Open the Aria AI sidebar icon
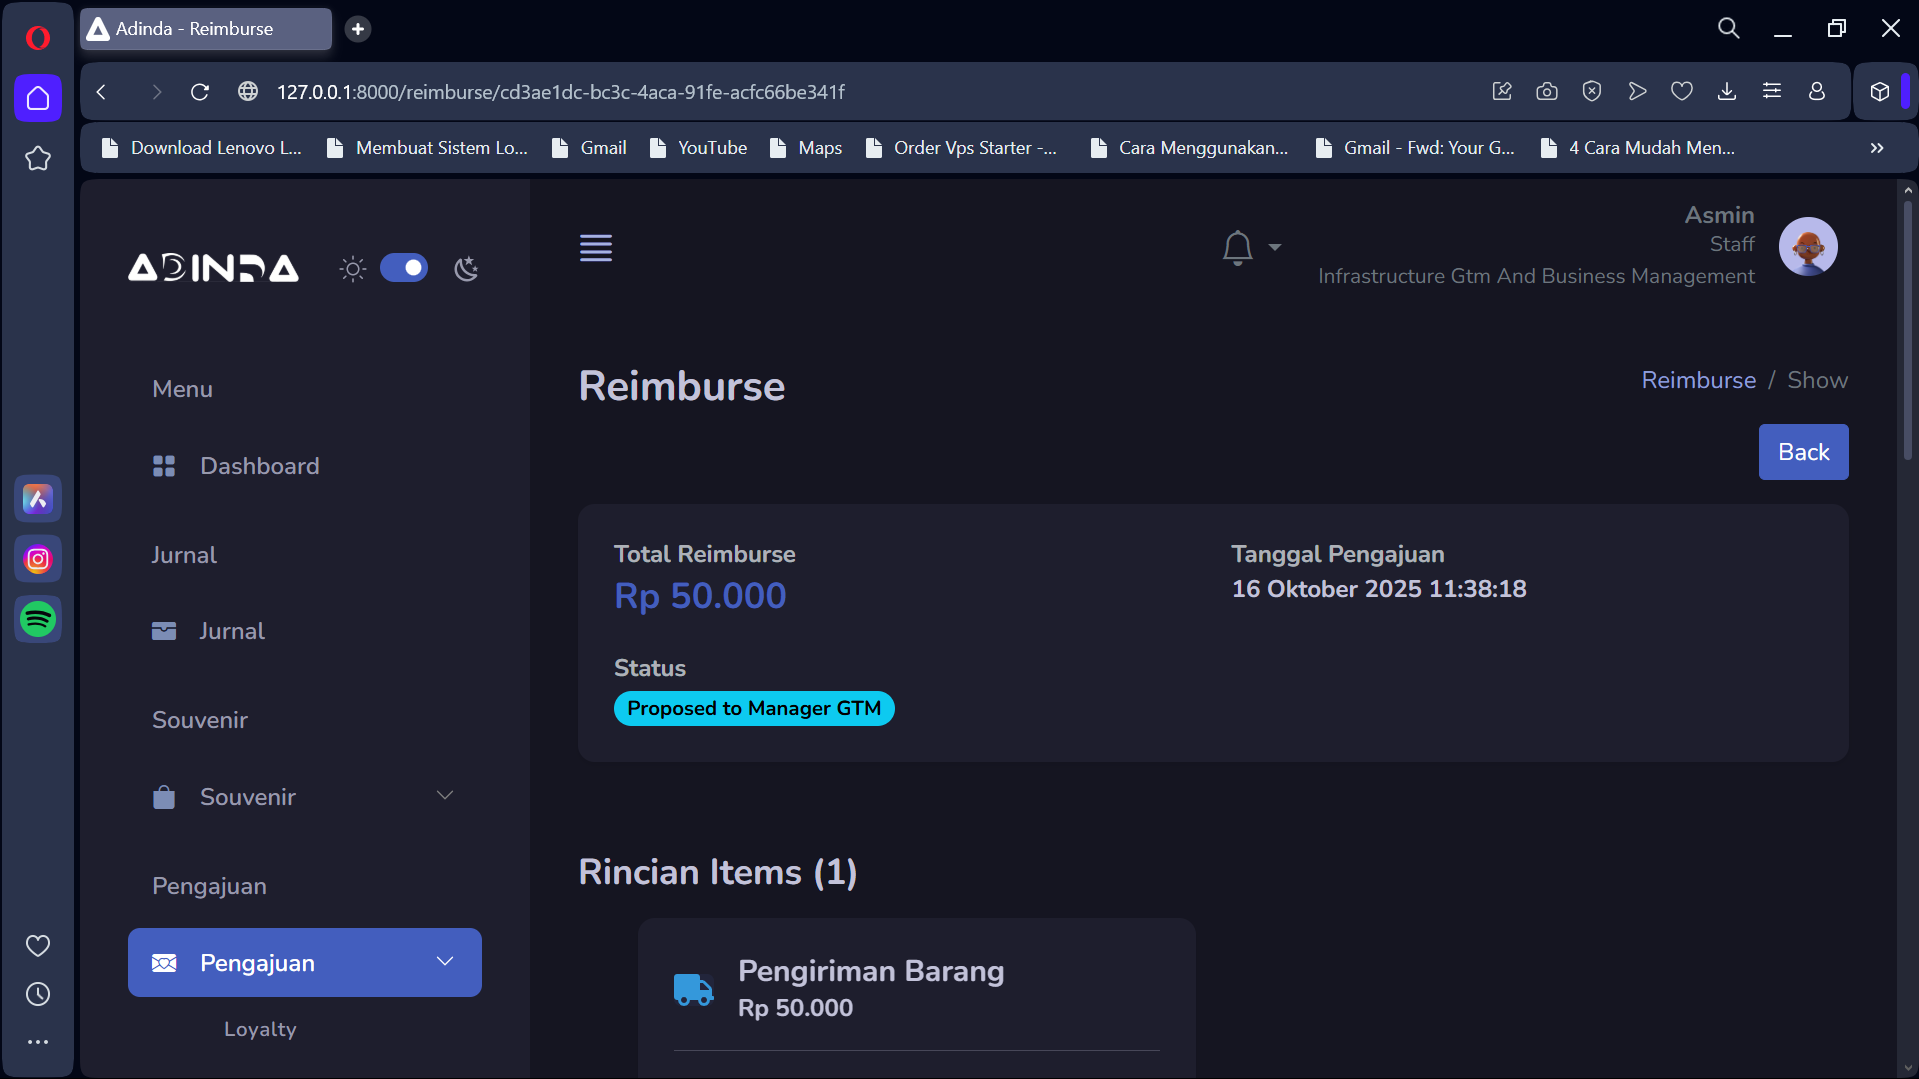Viewport: 1919px width, 1079px height. pyautogui.click(x=38, y=498)
